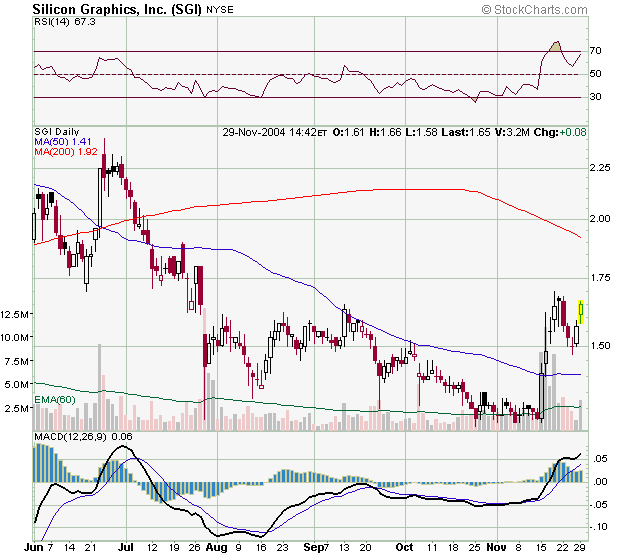Click the 'V:3.2M' volume value
This screenshot has height=558, width=620.
(512, 132)
